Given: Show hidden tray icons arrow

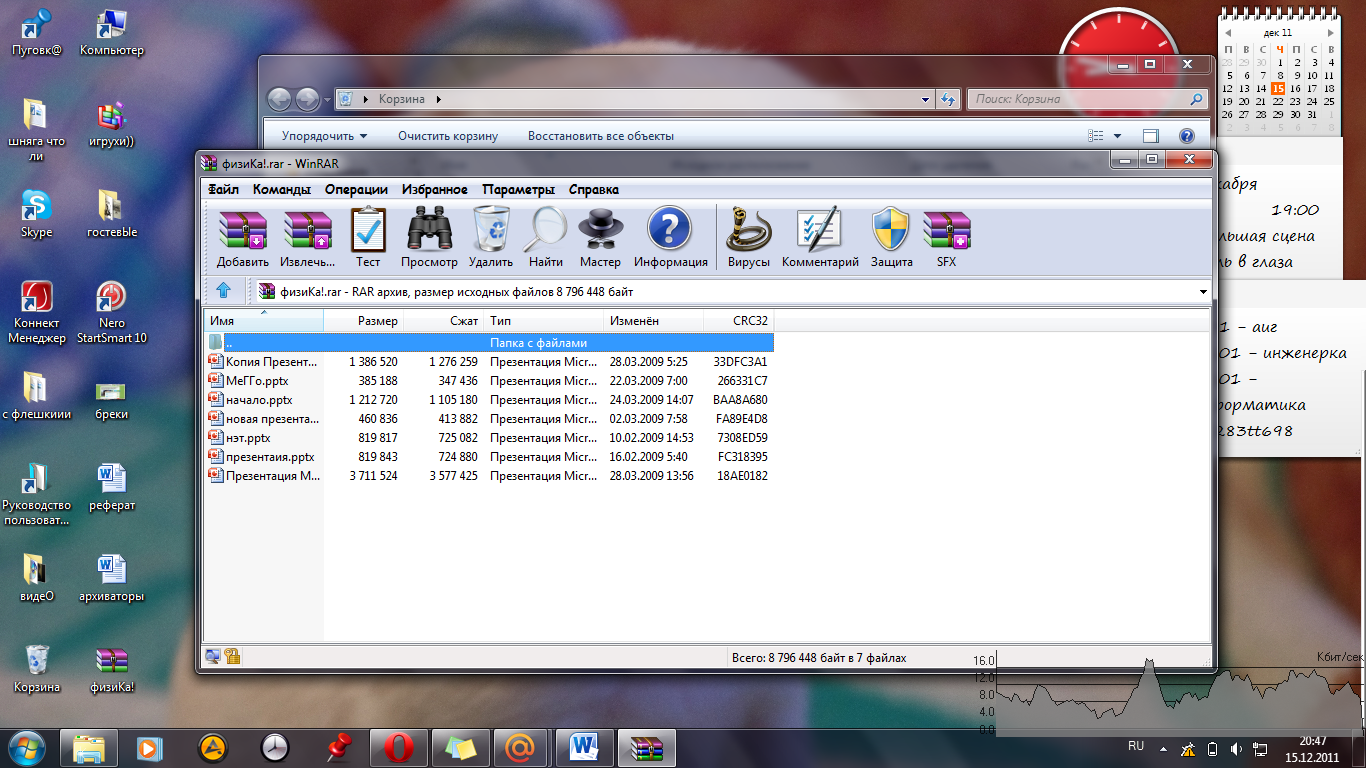Looking at the screenshot, I should point(1162,748).
